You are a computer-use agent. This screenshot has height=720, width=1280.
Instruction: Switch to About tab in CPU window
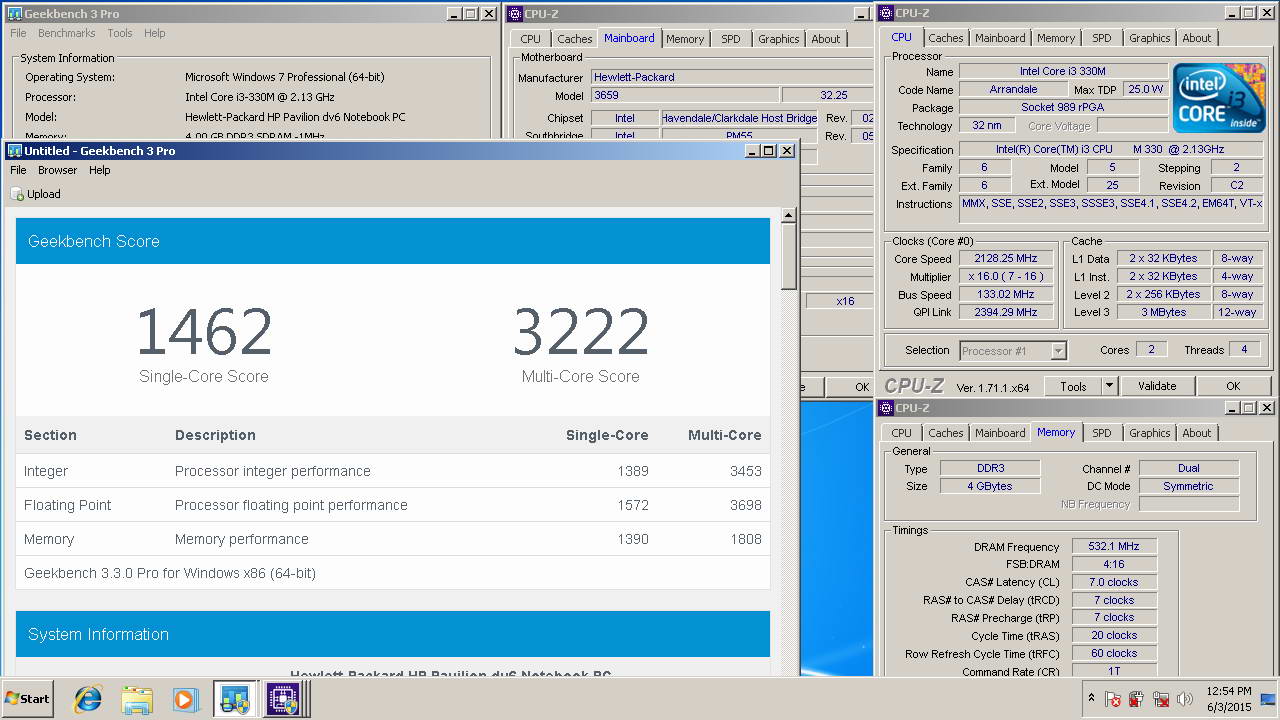pyautogui.click(x=1197, y=38)
